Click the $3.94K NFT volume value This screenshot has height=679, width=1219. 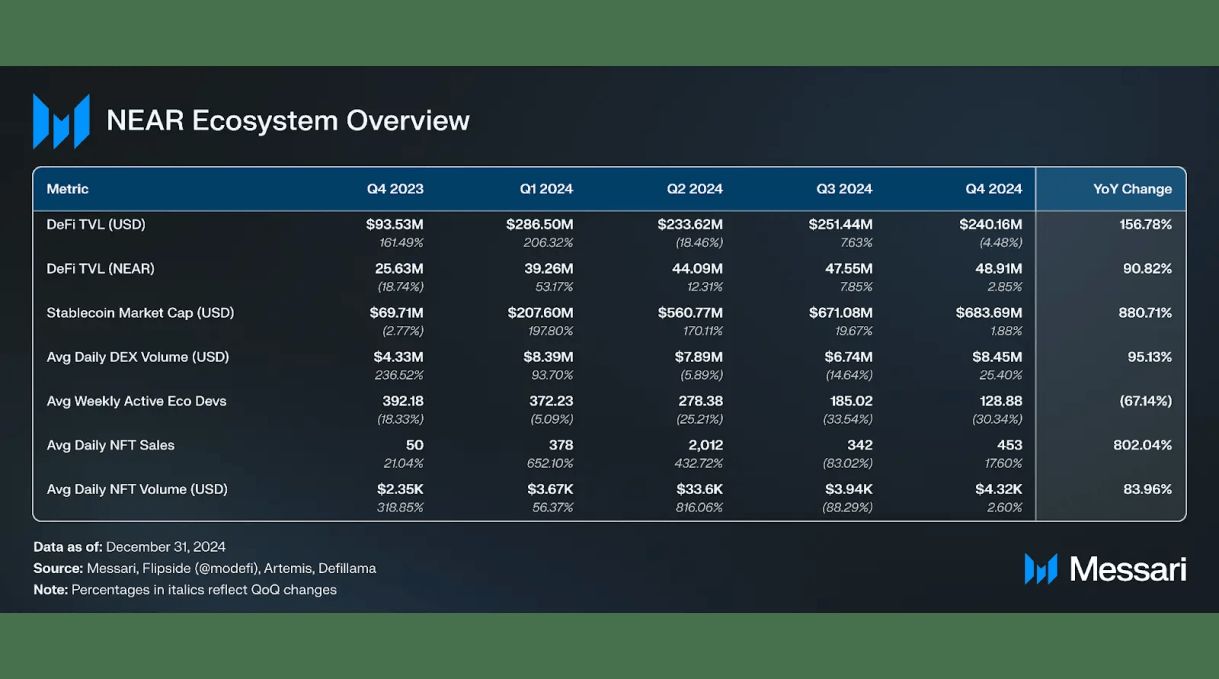[x=848, y=489]
